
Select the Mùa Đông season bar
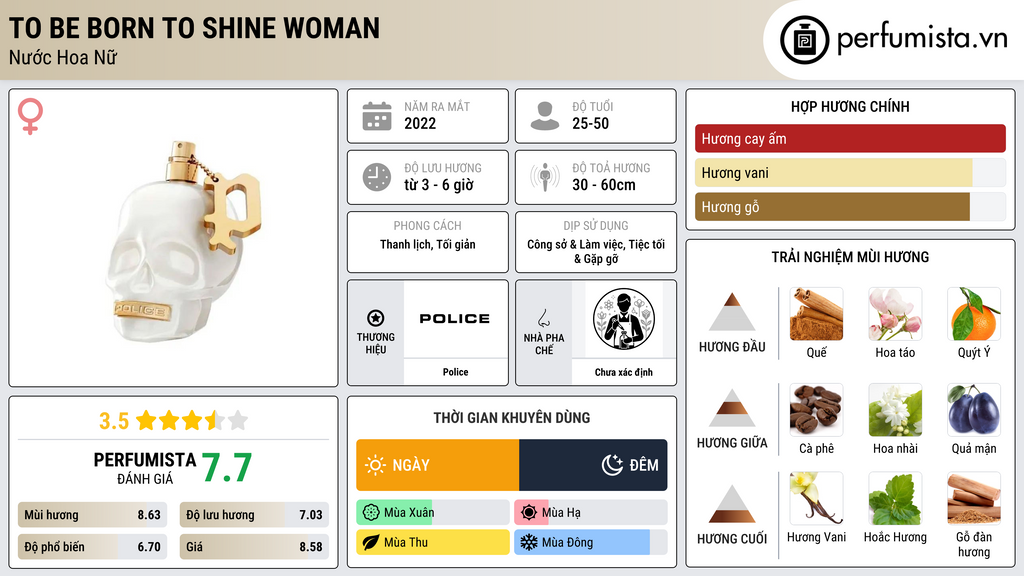[x=590, y=542]
